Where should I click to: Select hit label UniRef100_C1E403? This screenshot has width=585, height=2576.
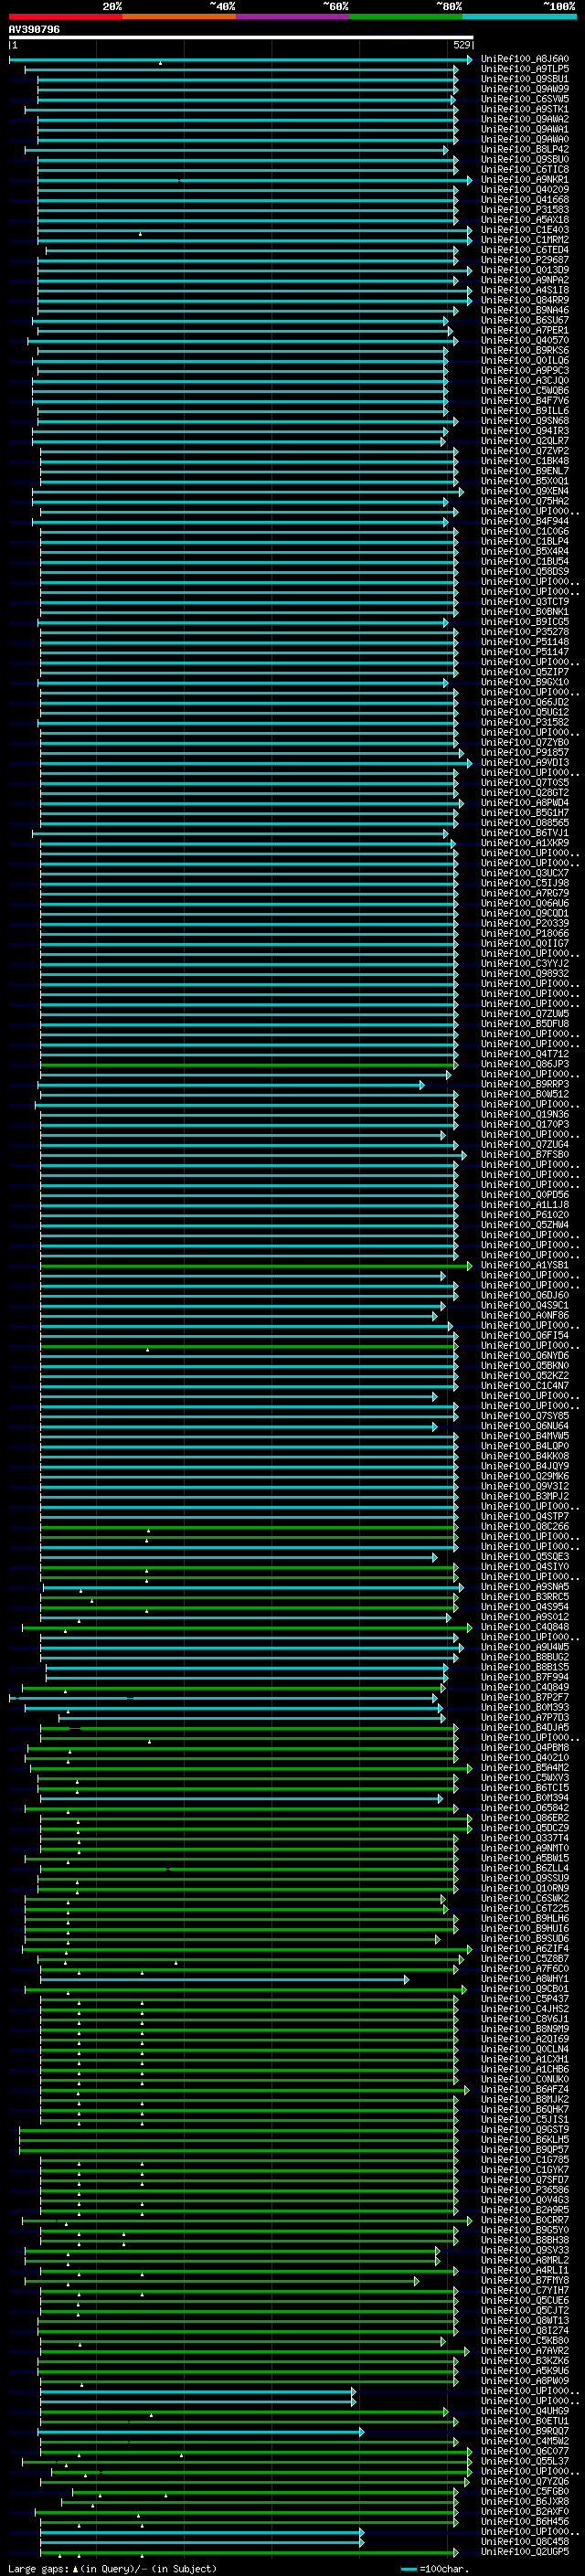525,230
